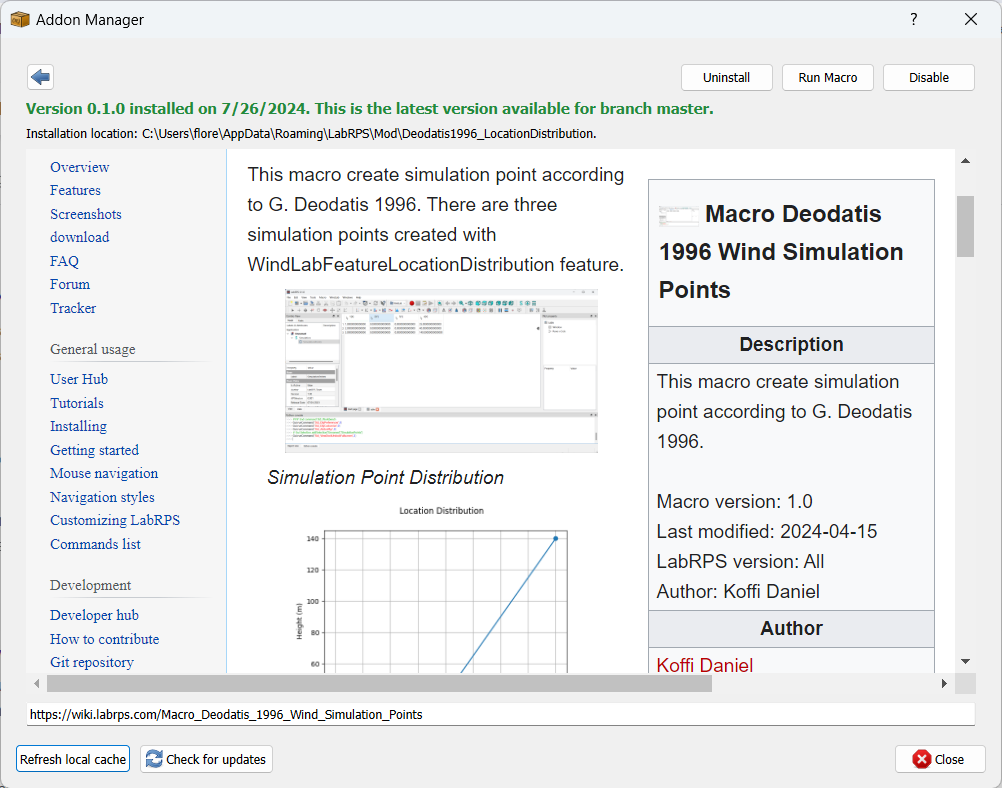The width and height of the screenshot is (1002, 788).
Task: Open the Git repository link
Action: pyautogui.click(x=92, y=662)
